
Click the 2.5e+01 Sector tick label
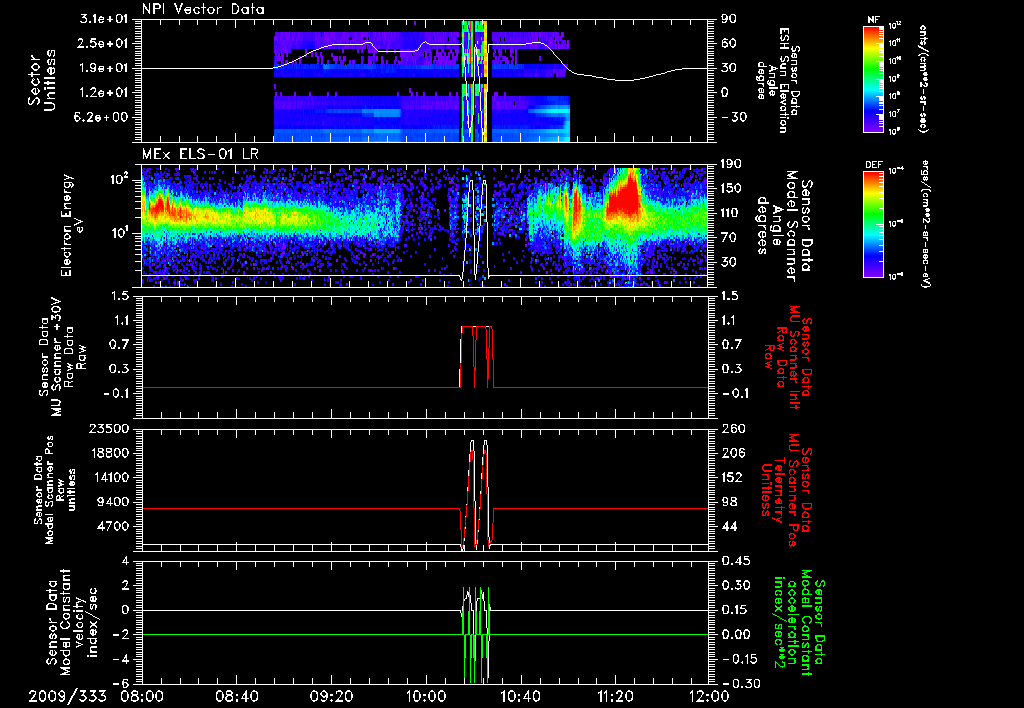(103, 44)
